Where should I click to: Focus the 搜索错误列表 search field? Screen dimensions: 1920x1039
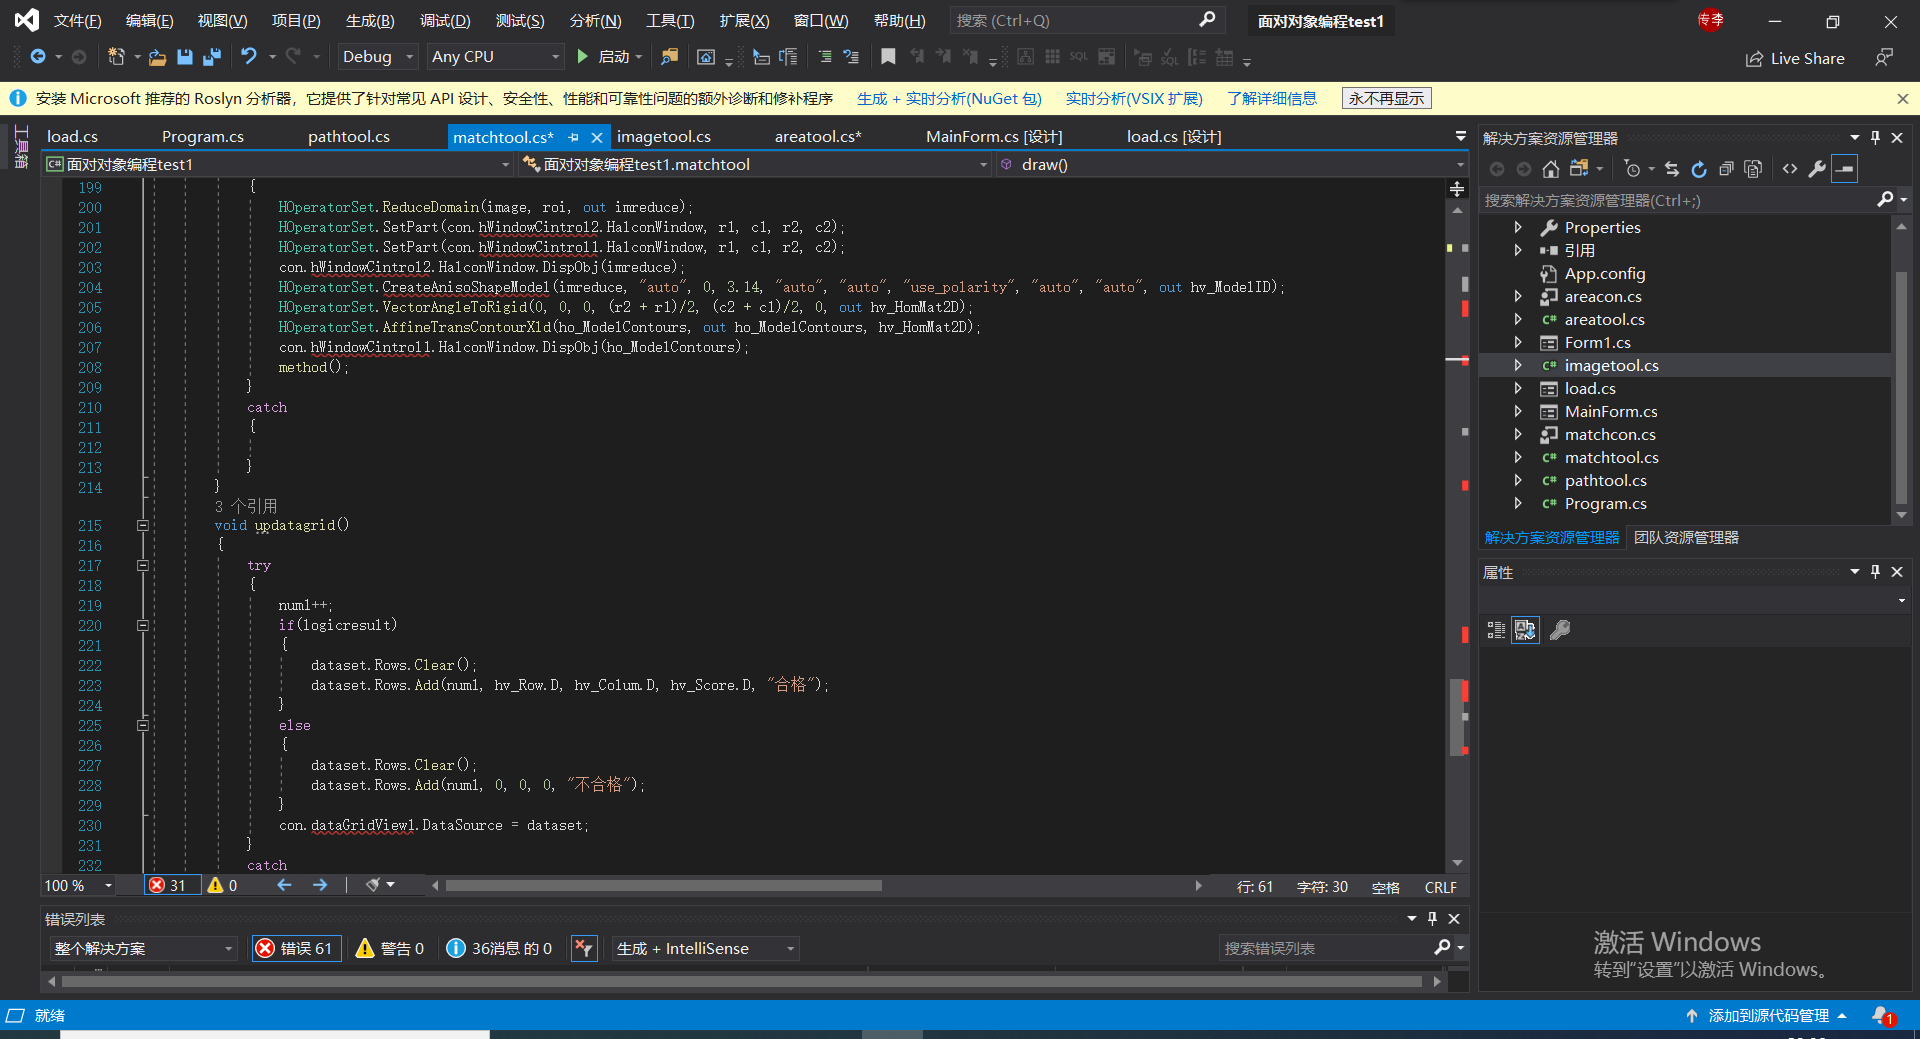[1327, 948]
